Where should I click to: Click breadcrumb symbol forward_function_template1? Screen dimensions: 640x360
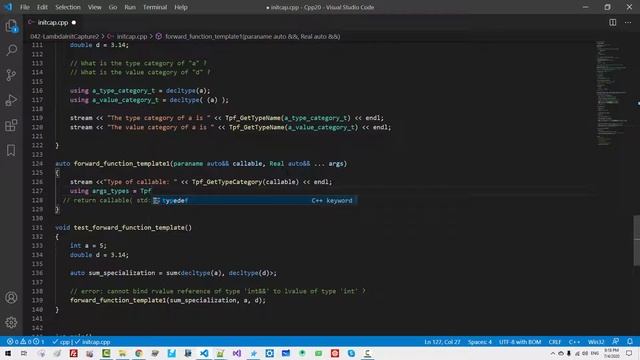click(x=252, y=36)
